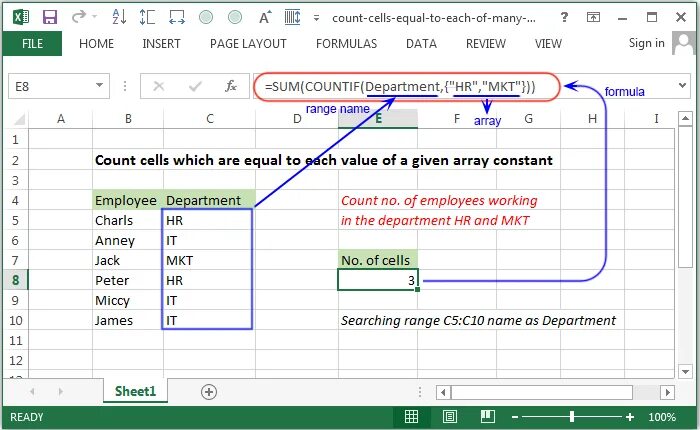The image size is (700, 430).
Task: Click the Employee header cell
Action: [x=128, y=200]
